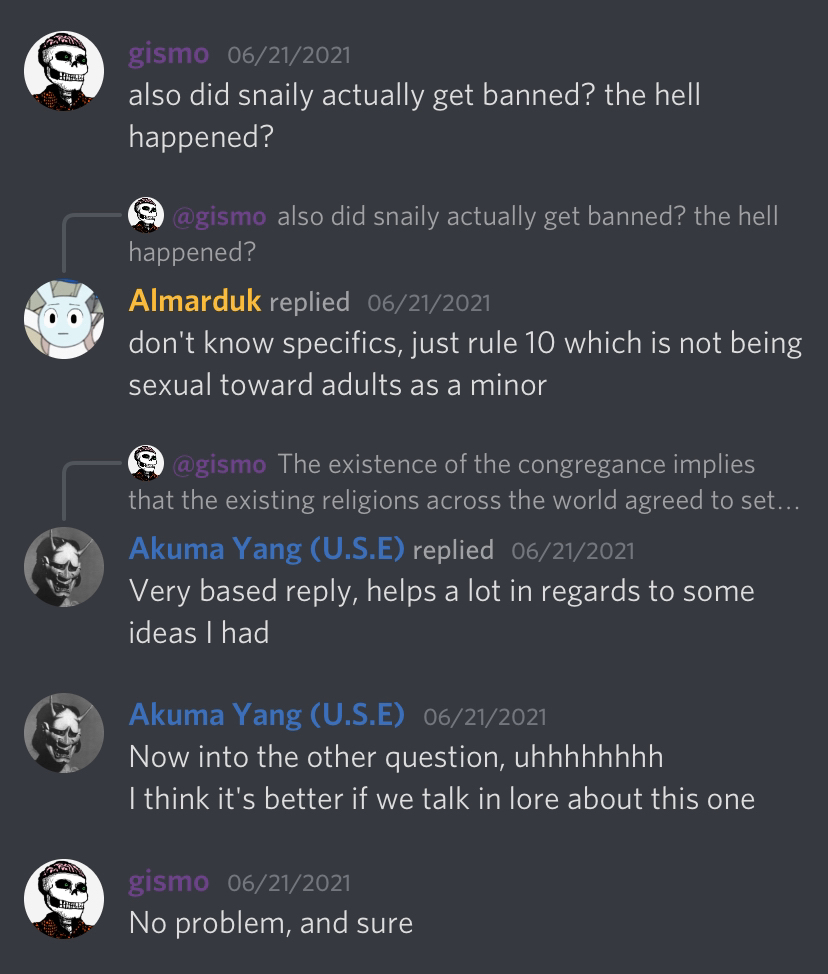Select @gismo mention above Almarduk's reply
The height and width of the screenshot is (974, 828).
(219, 216)
